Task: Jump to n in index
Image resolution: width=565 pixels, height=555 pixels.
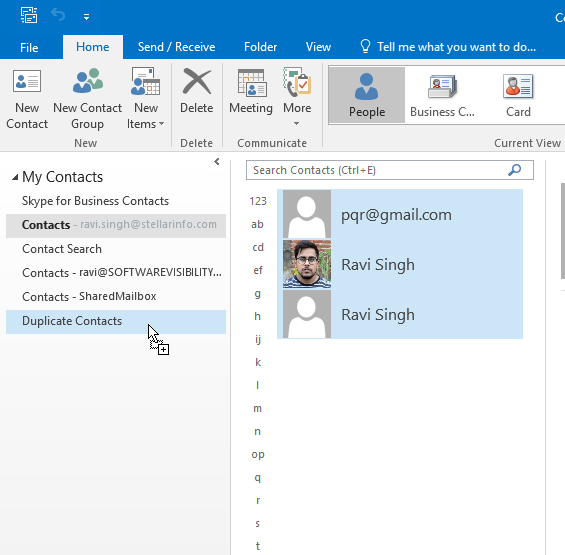Action: click(257, 431)
